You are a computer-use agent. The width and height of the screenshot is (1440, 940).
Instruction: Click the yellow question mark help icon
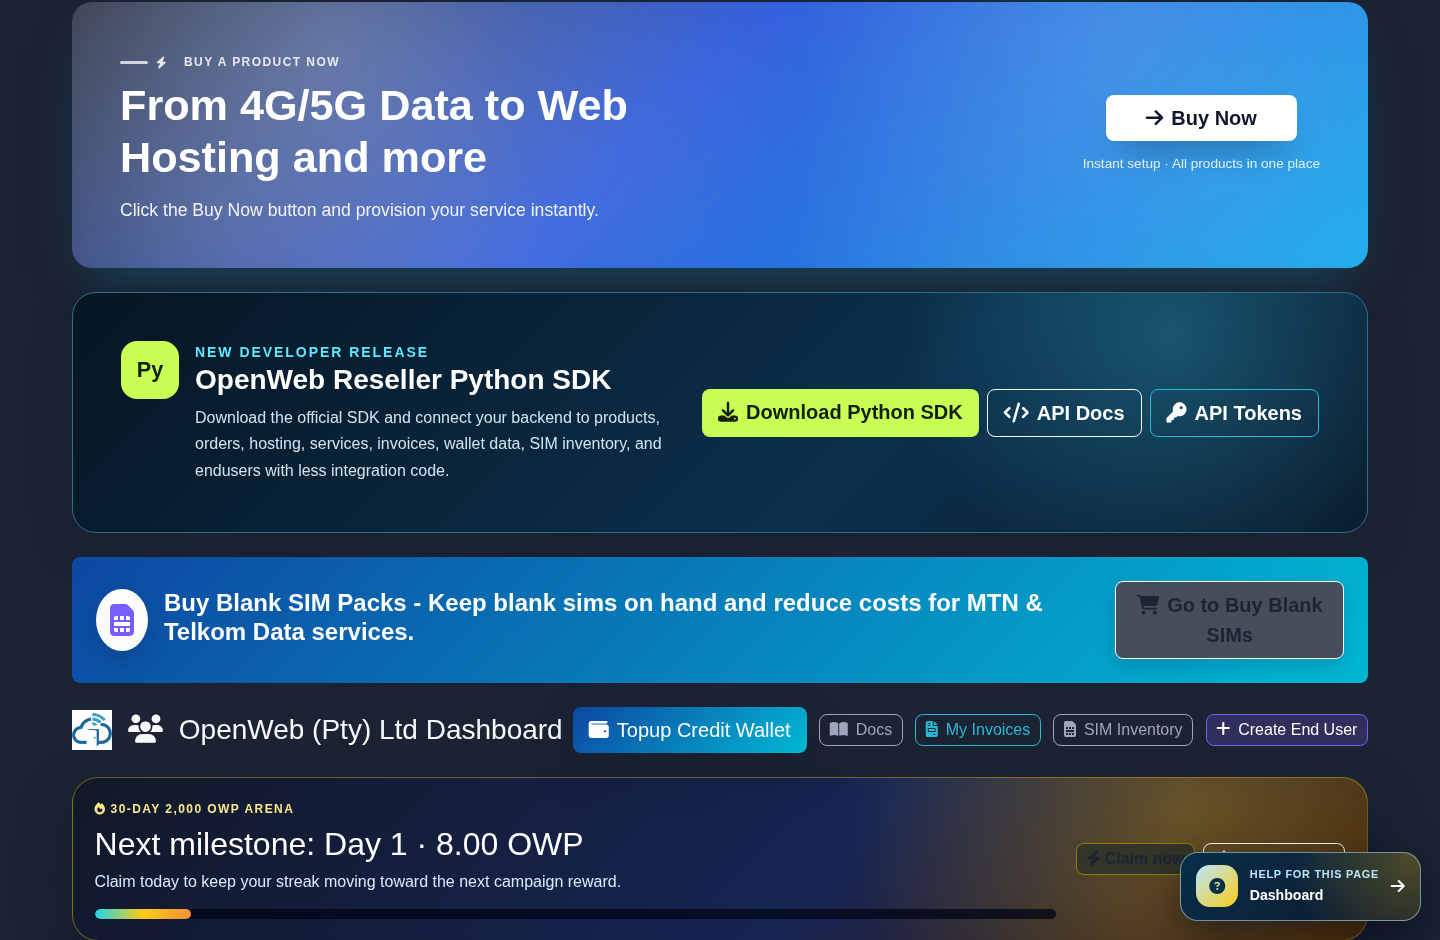1217,886
